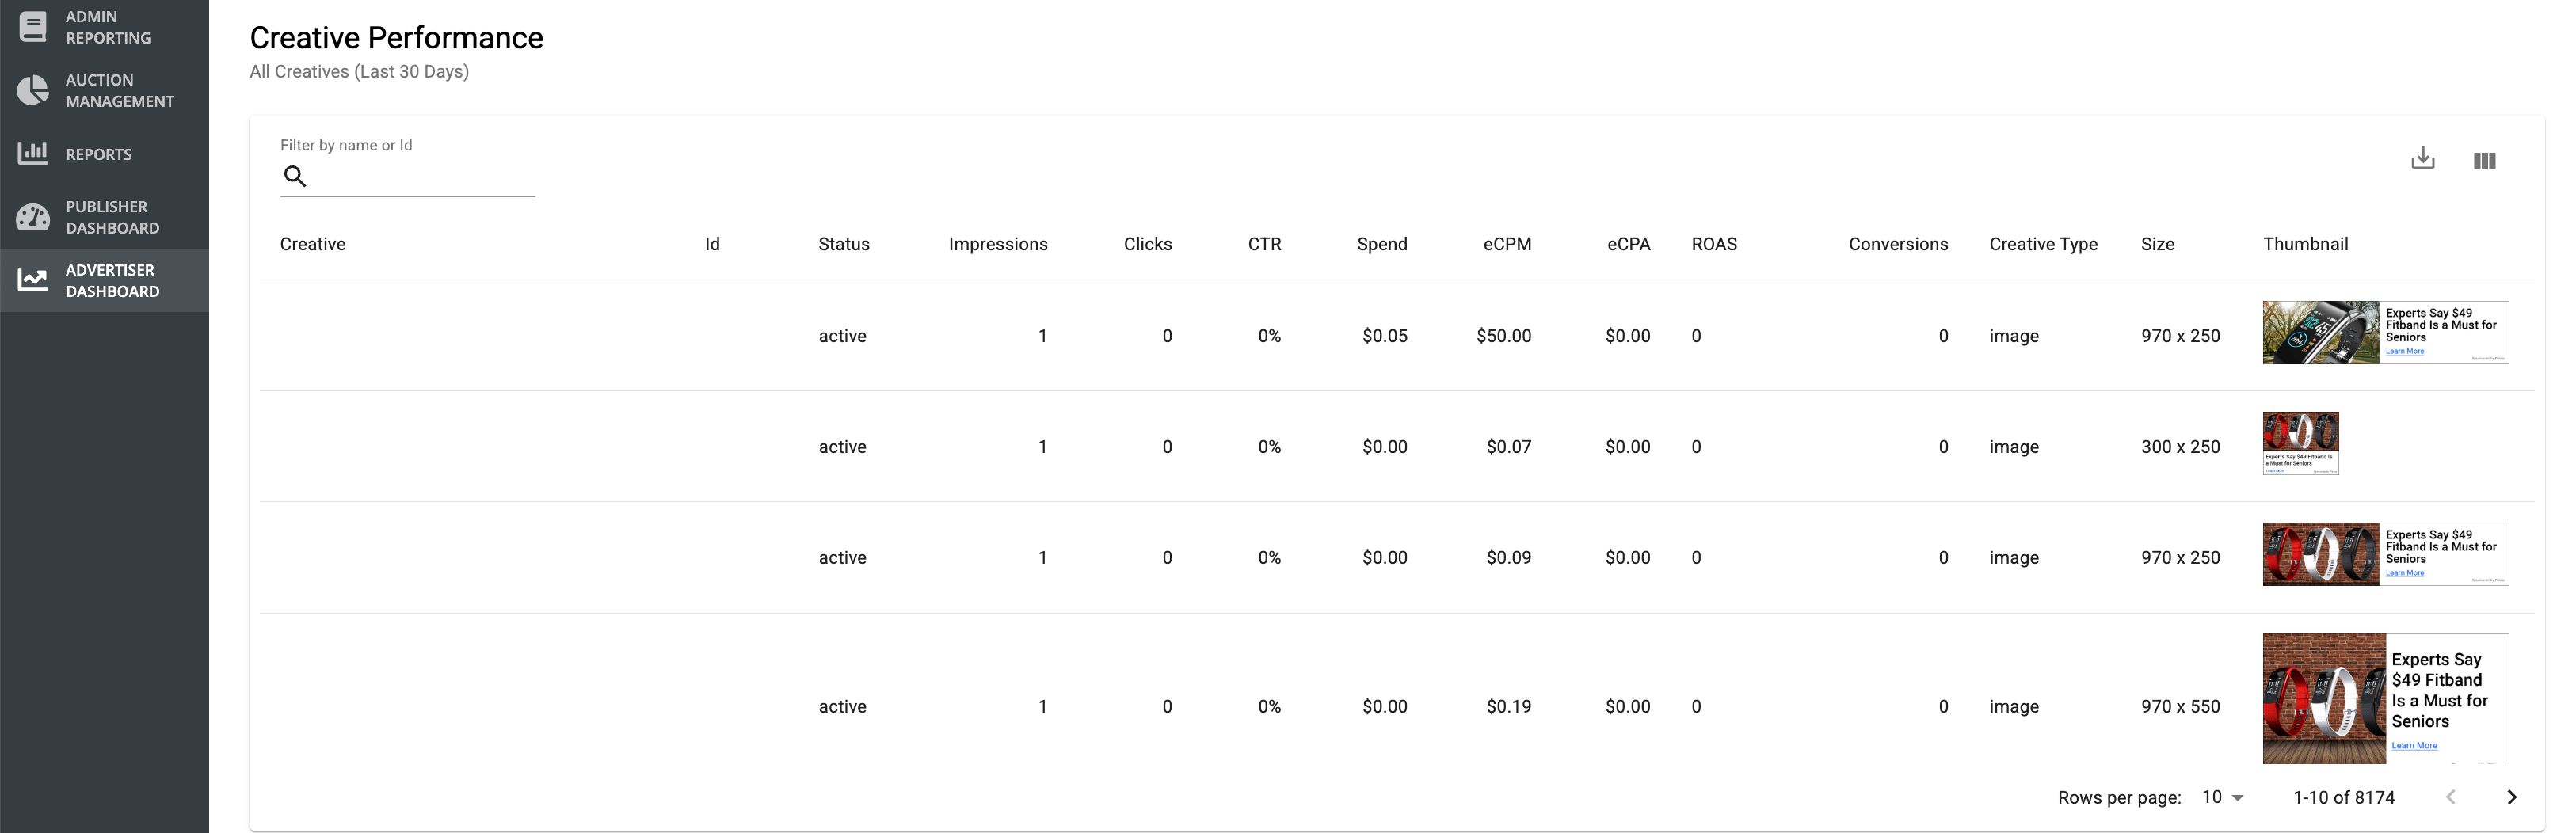
Task: Click the 300 x 250 size cell
Action: pos(2180,447)
